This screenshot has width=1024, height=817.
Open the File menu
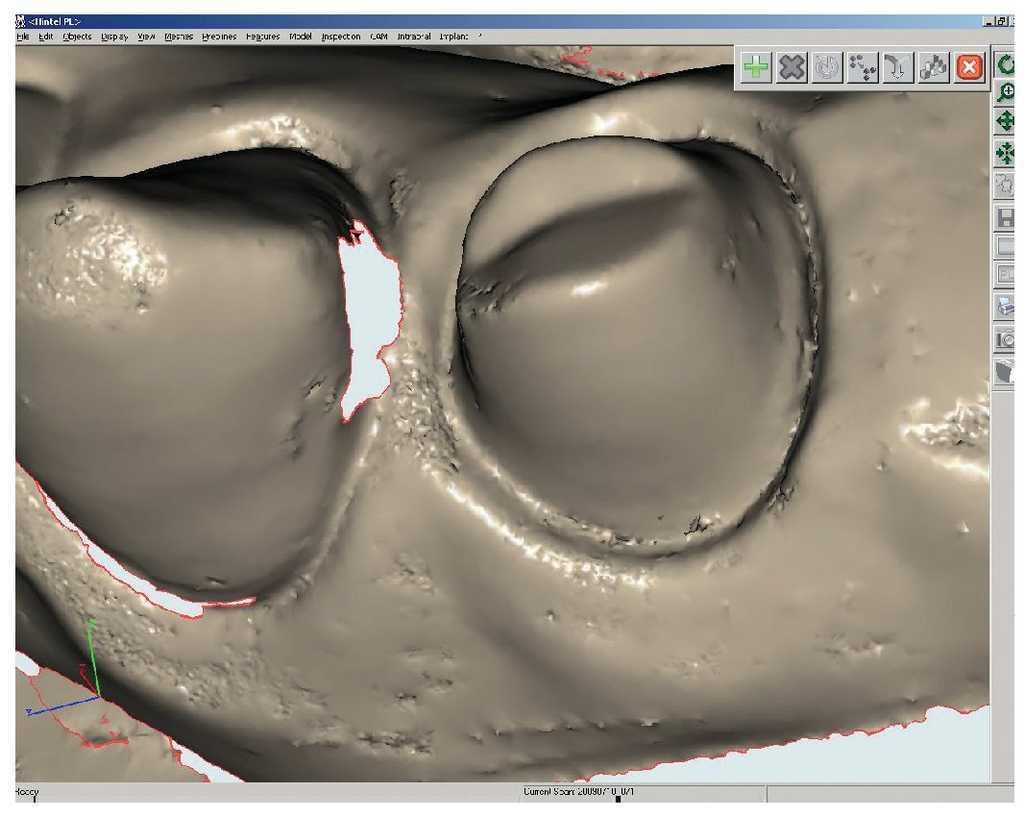pos(22,37)
